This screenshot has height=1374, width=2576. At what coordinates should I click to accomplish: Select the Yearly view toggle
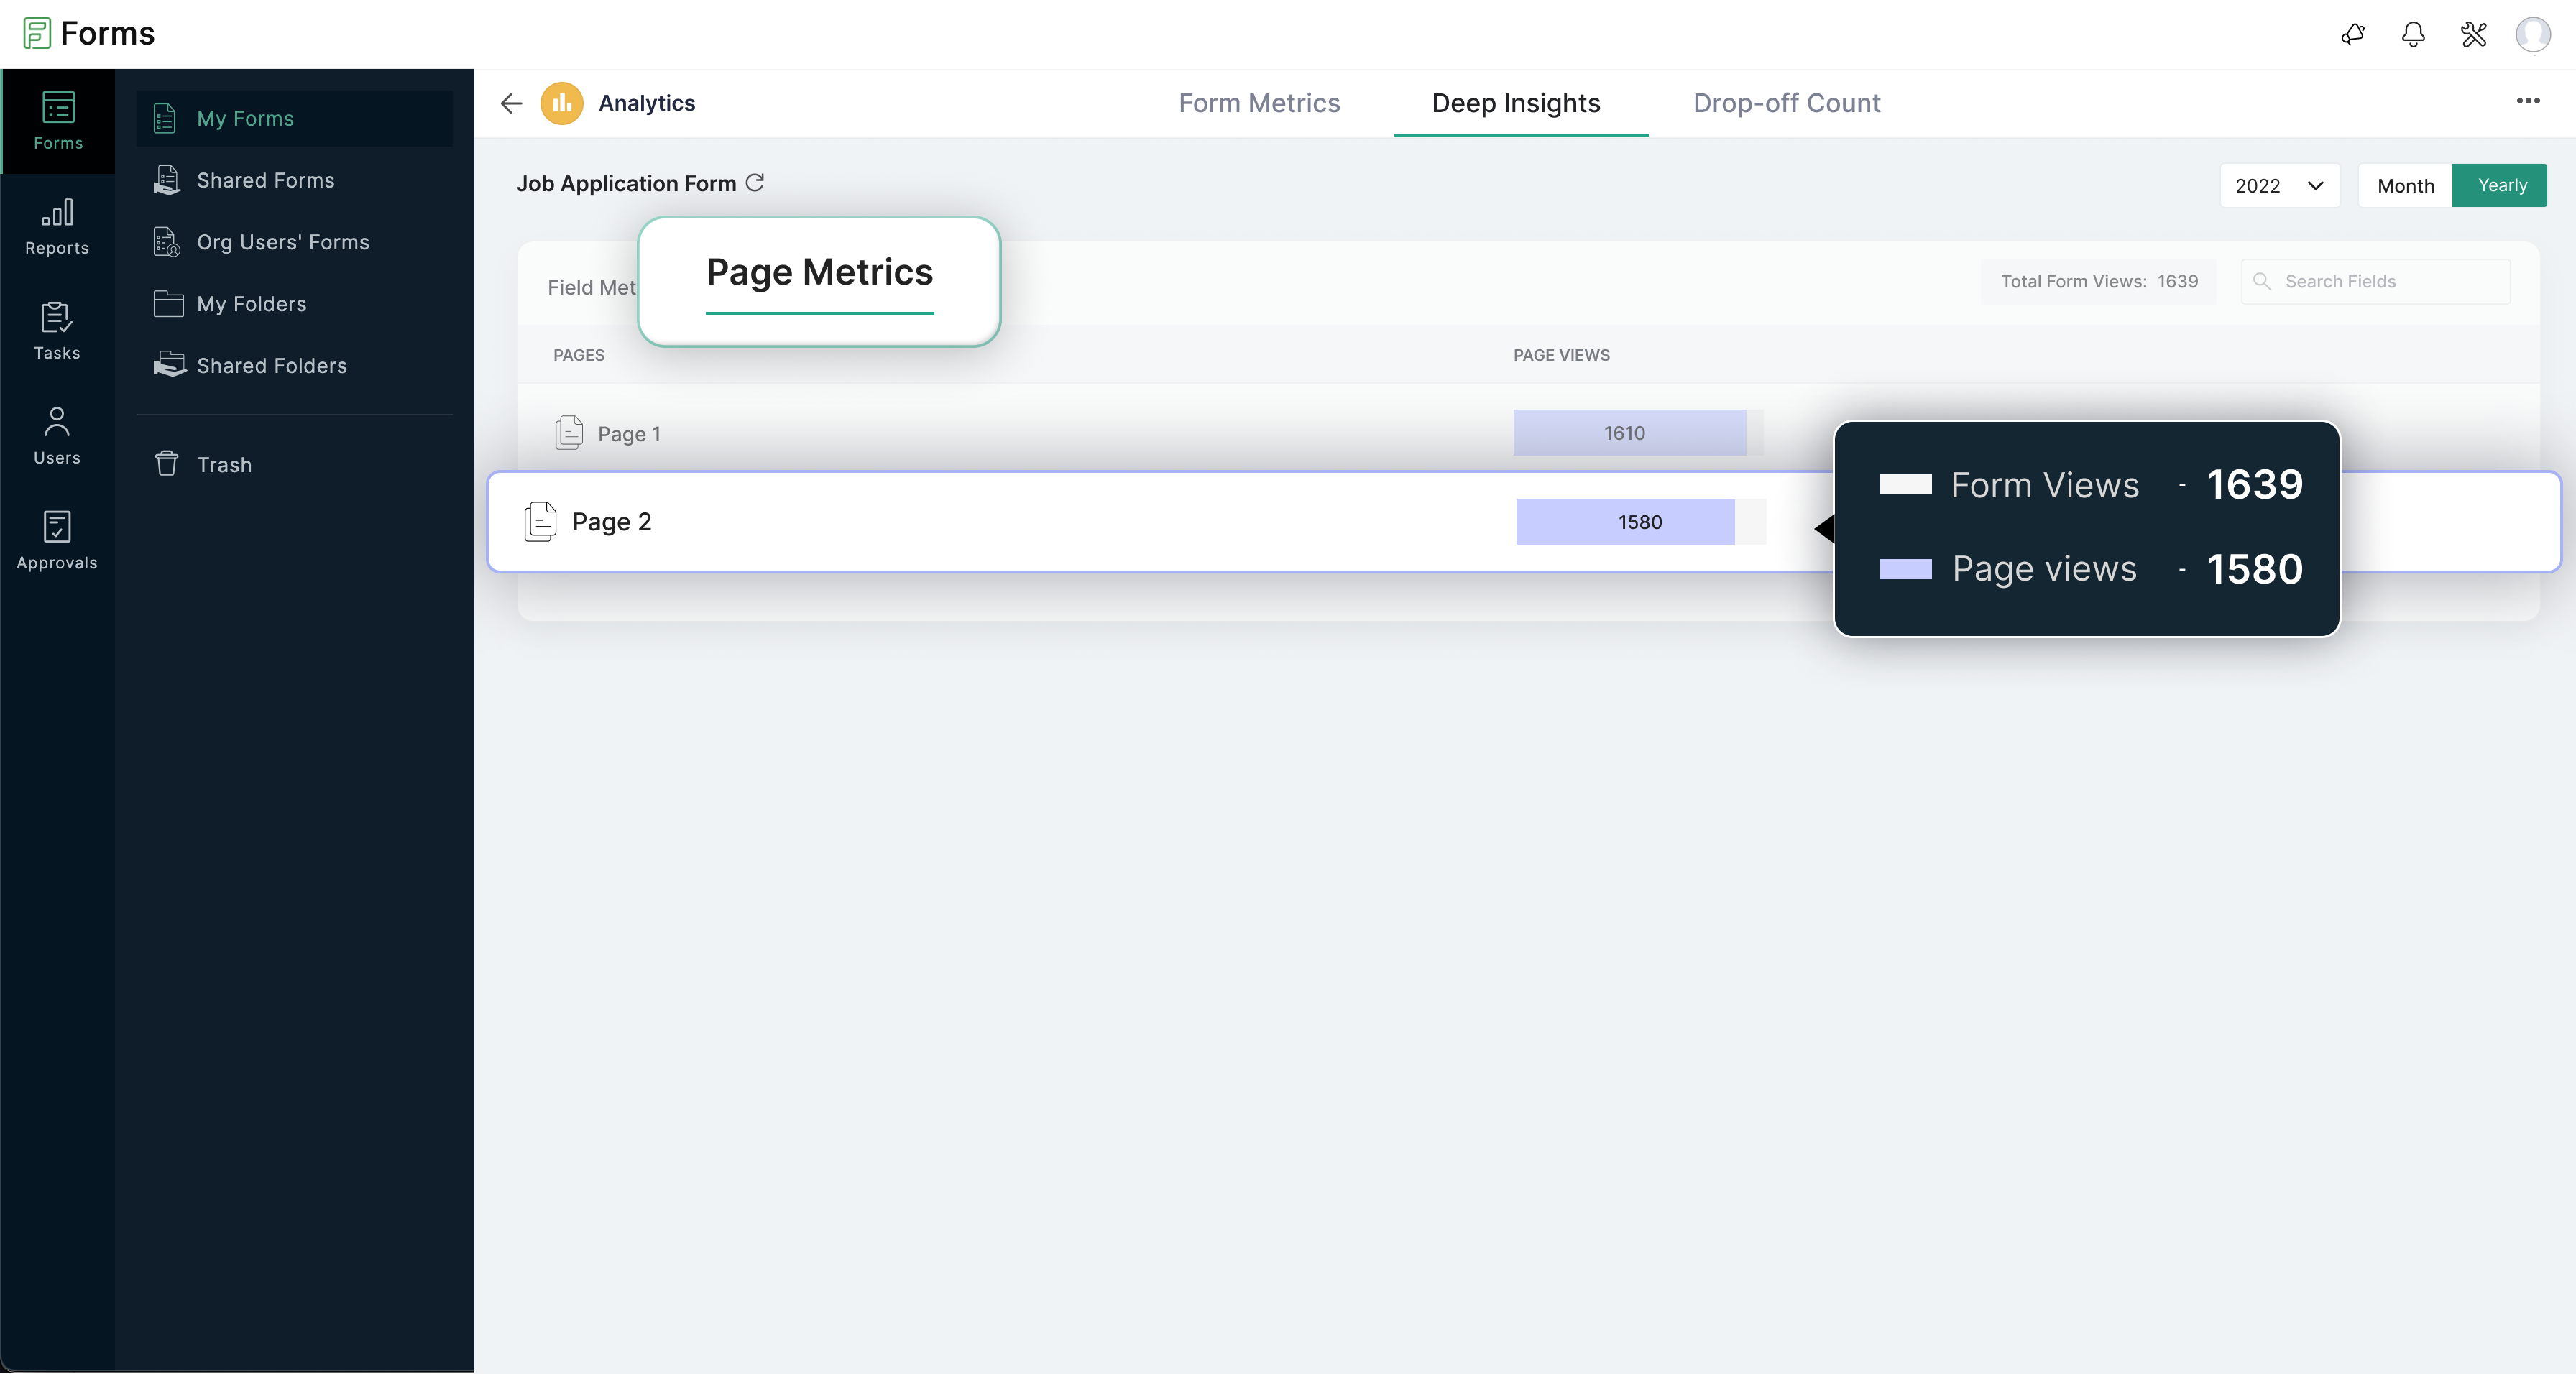tap(2500, 186)
